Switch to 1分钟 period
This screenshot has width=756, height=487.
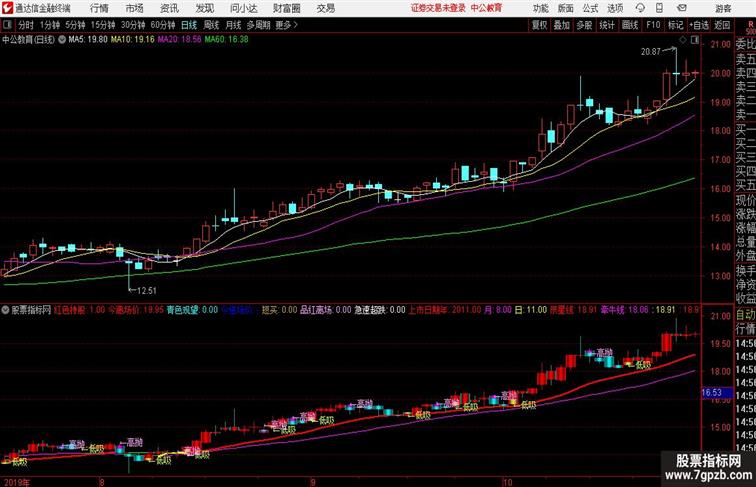tap(50, 25)
